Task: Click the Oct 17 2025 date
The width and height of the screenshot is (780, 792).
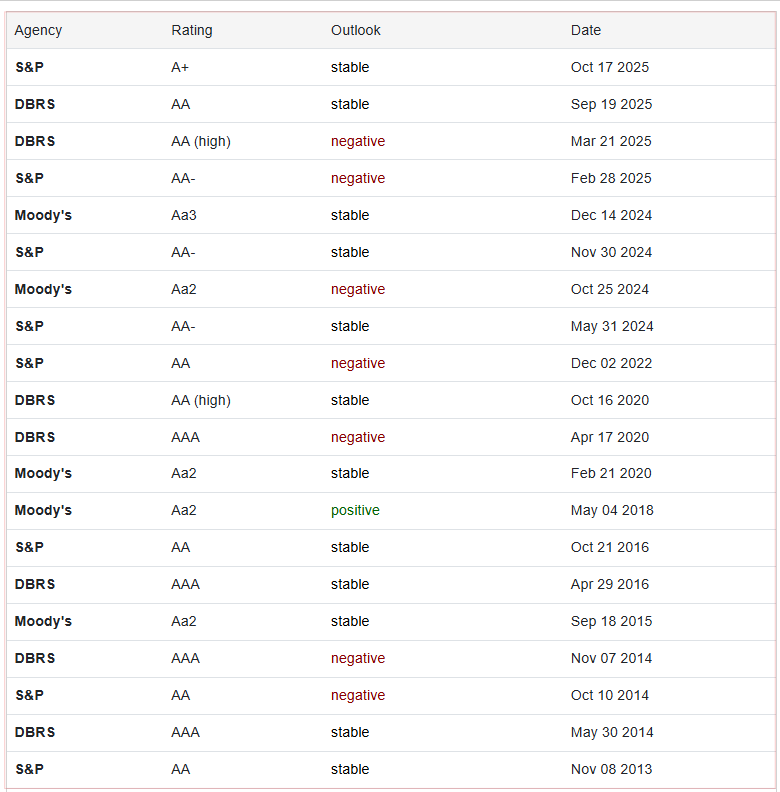Action: [609, 67]
